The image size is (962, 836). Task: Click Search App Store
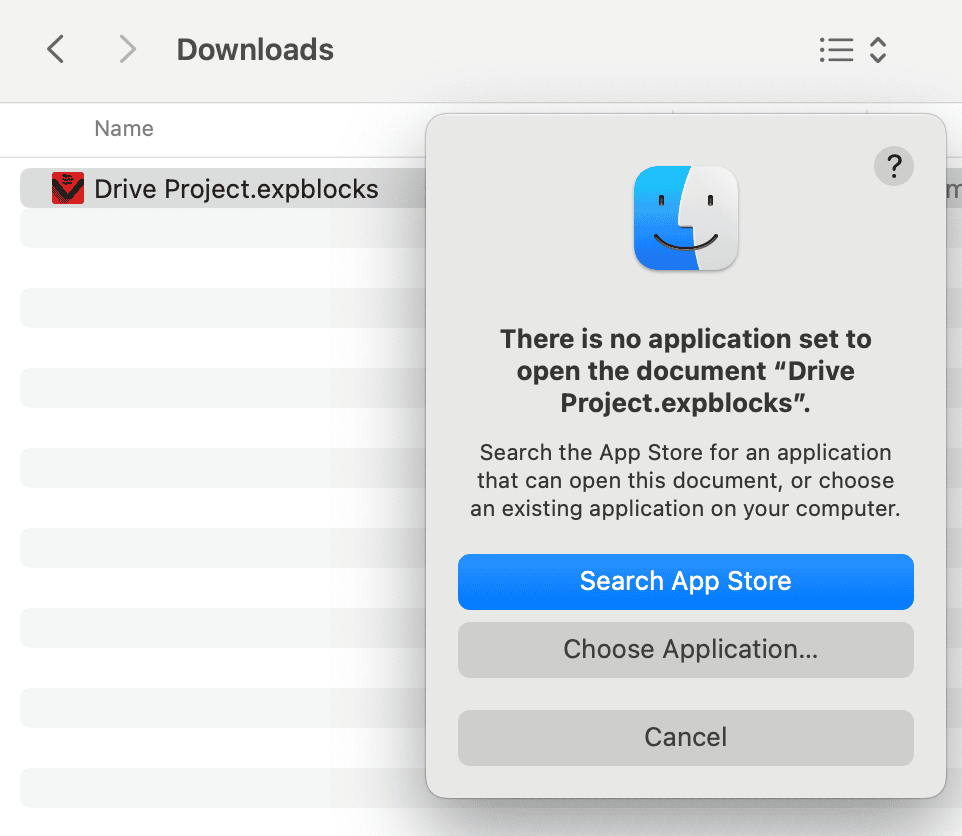[685, 581]
